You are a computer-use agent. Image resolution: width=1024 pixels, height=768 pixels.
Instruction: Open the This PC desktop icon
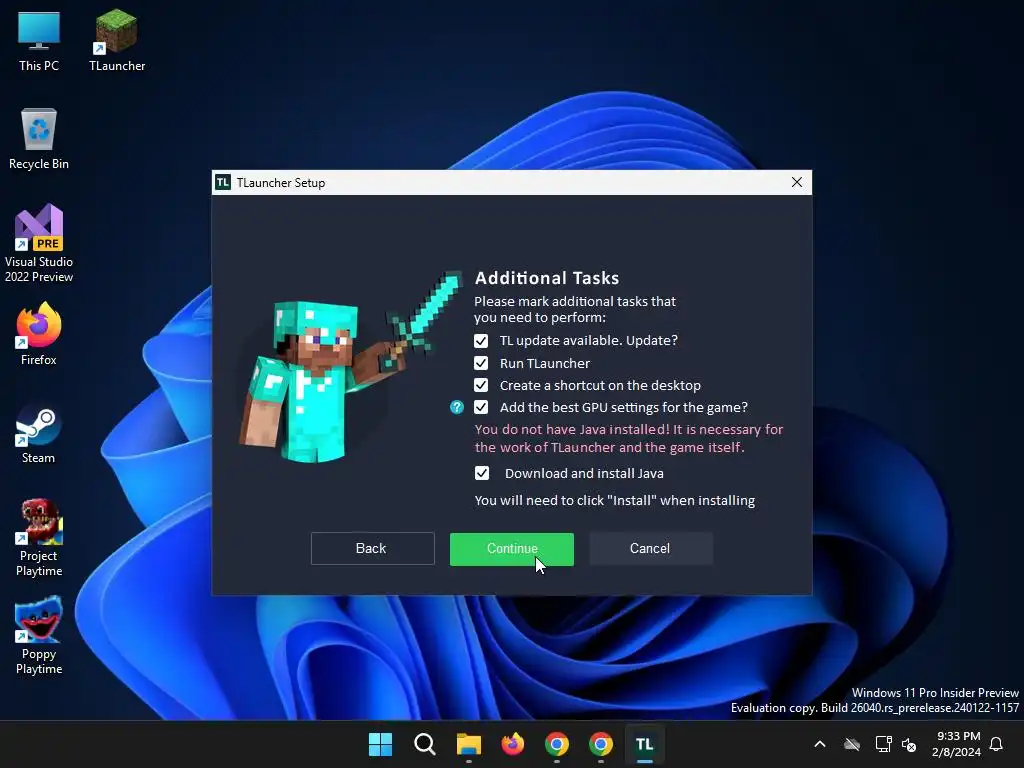(x=39, y=40)
